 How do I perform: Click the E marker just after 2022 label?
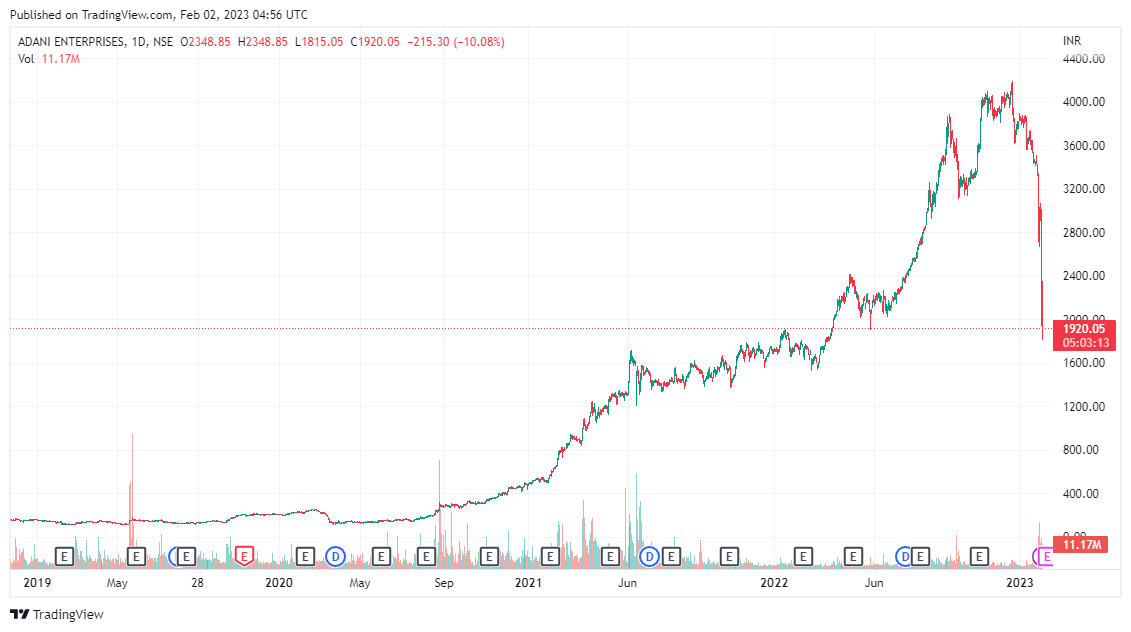803,556
